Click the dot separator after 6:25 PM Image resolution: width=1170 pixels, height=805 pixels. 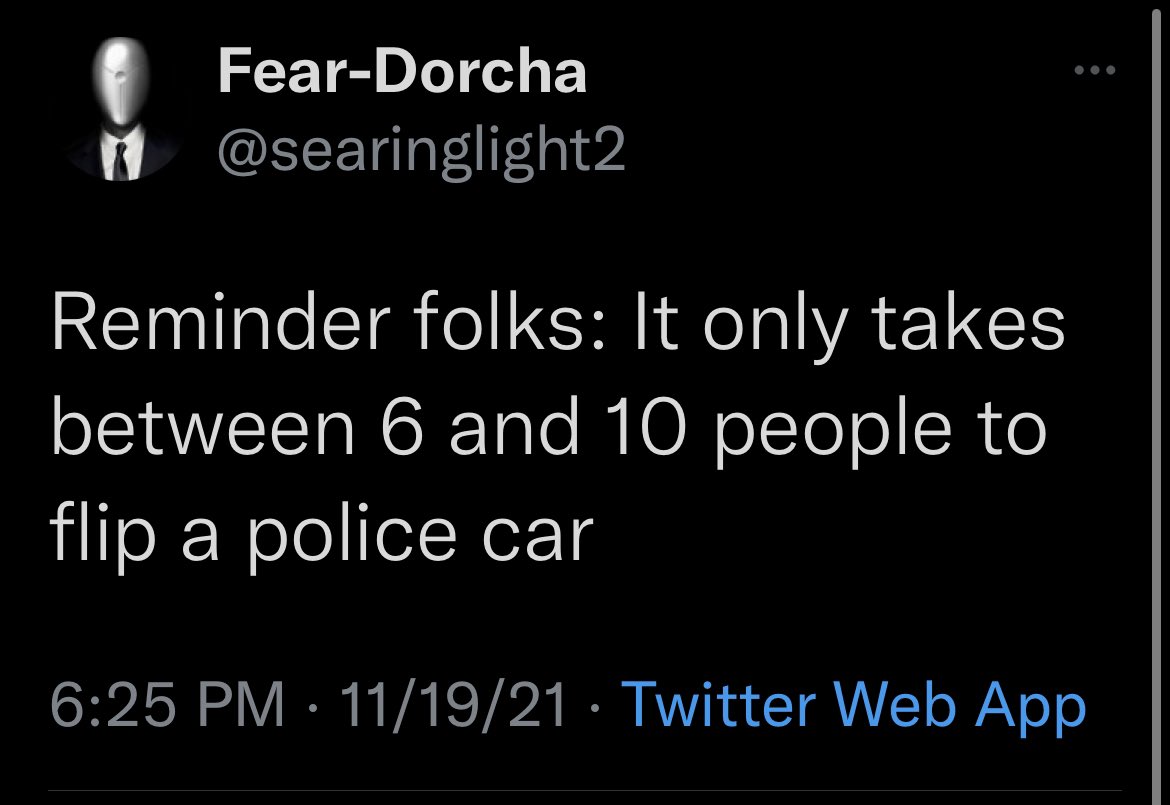[x=313, y=707]
